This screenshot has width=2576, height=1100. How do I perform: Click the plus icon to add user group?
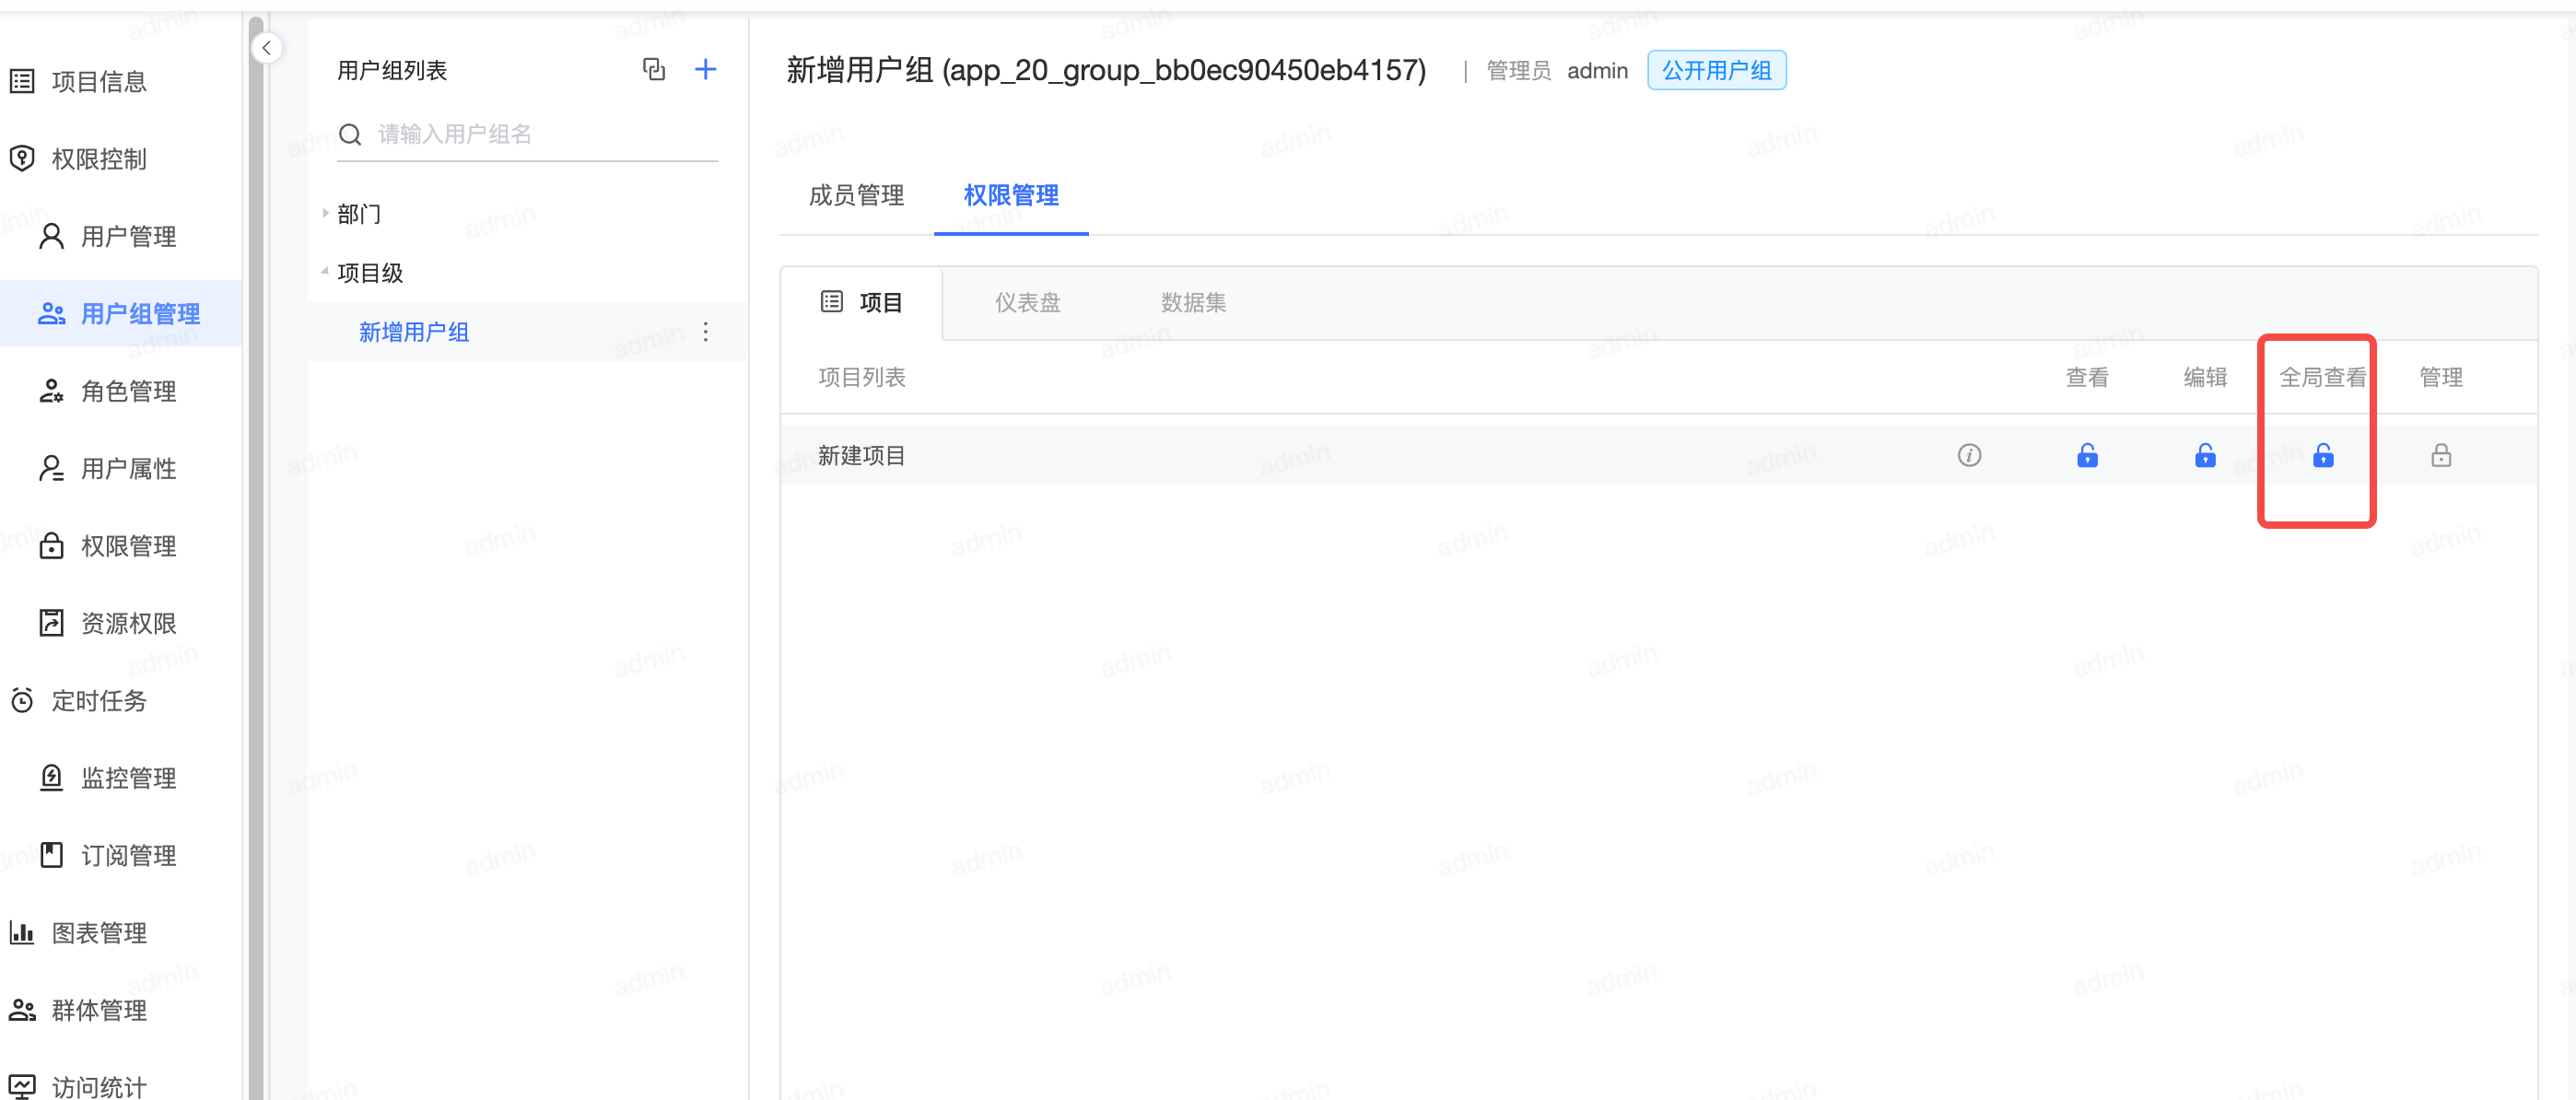(706, 69)
